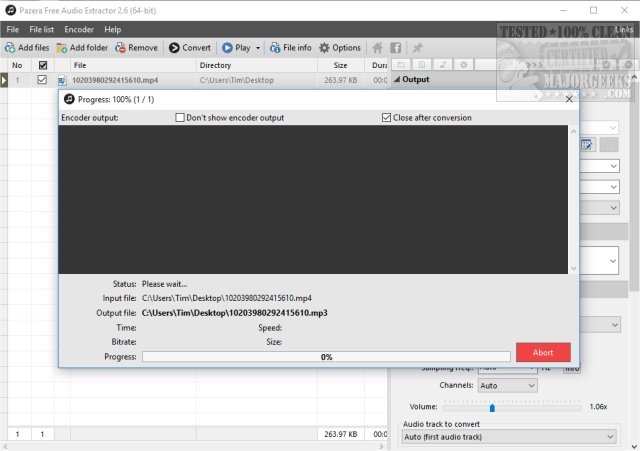
Task: Toggle Close after conversion checkbox
Action: tap(386, 118)
